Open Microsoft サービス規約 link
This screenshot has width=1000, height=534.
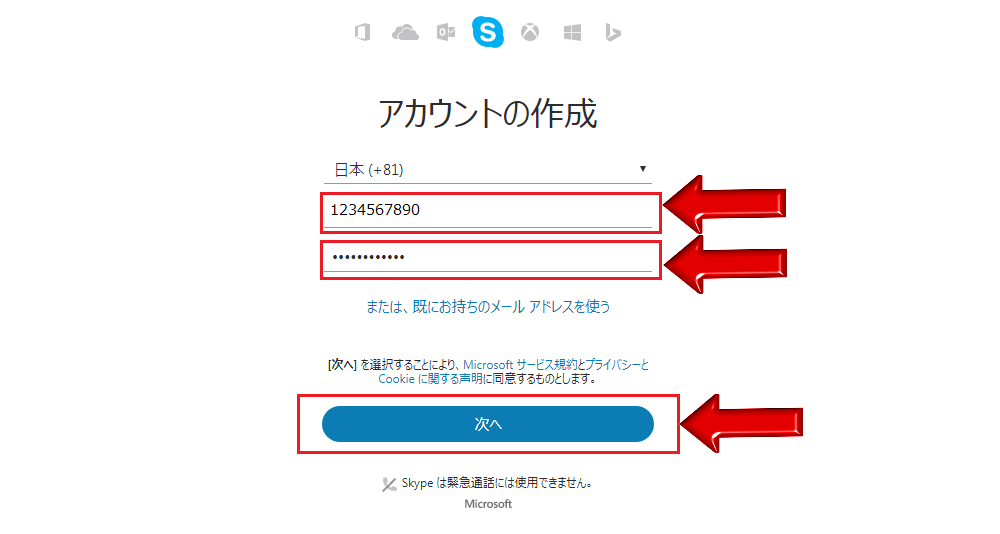(x=520, y=365)
